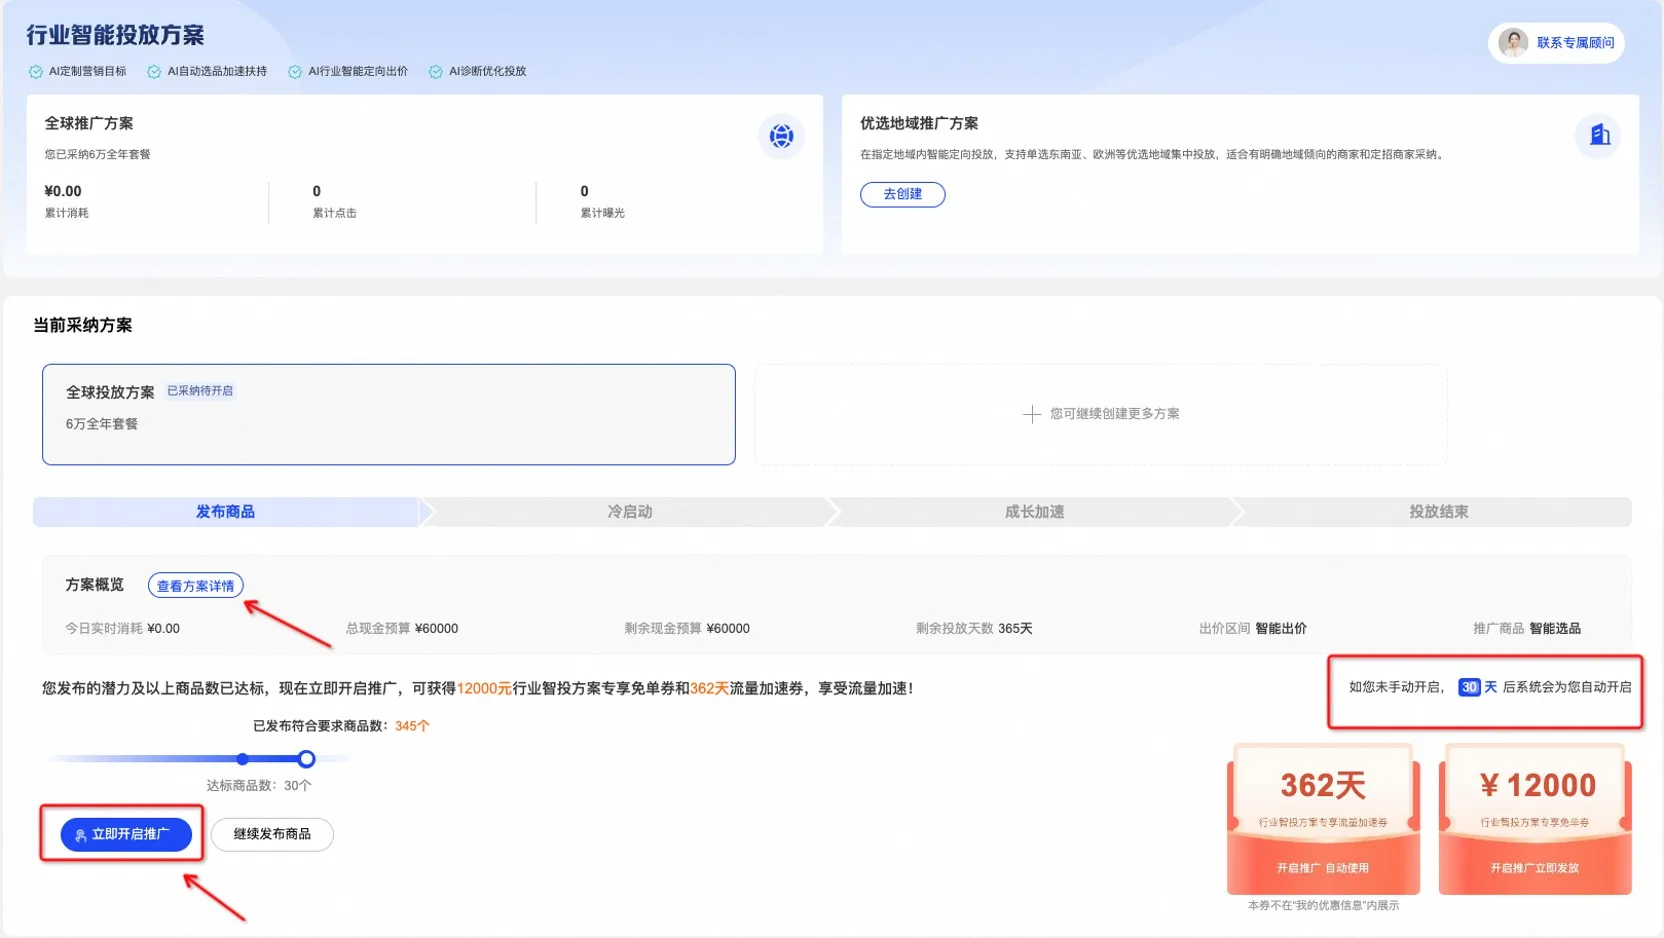The height and width of the screenshot is (938, 1664).
Task: Click the 继续发布商品 button
Action: point(272,834)
